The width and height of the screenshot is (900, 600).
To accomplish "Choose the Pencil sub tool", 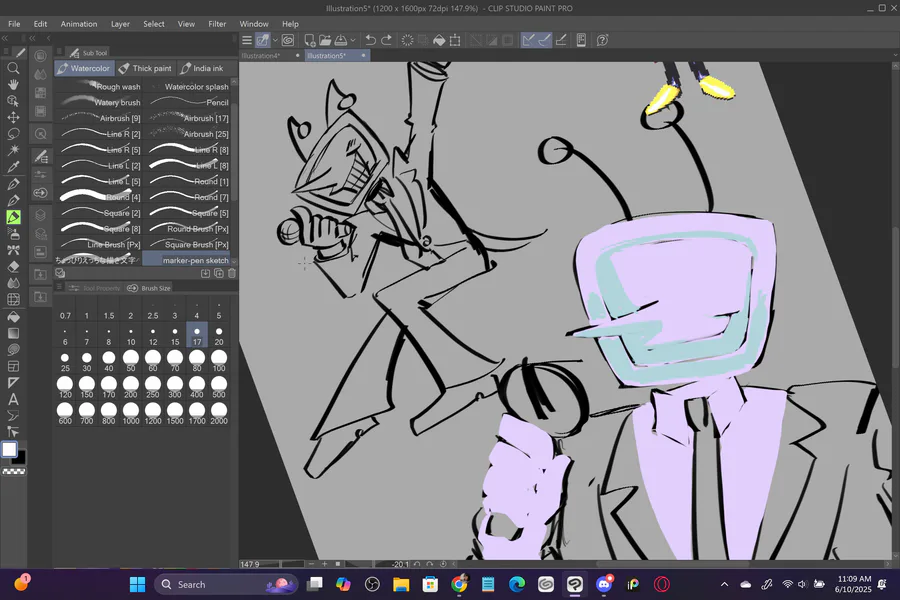I will [187, 102].
